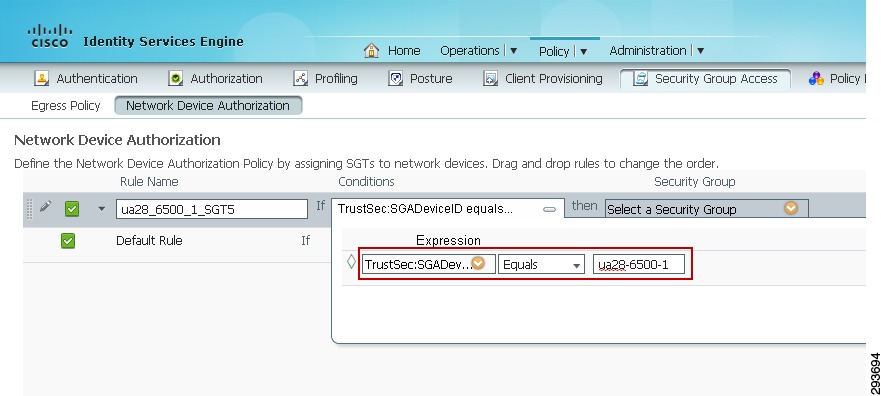
Task: Click the Posture shield icon
Action: pyautogui.click(x=396, y=79)
